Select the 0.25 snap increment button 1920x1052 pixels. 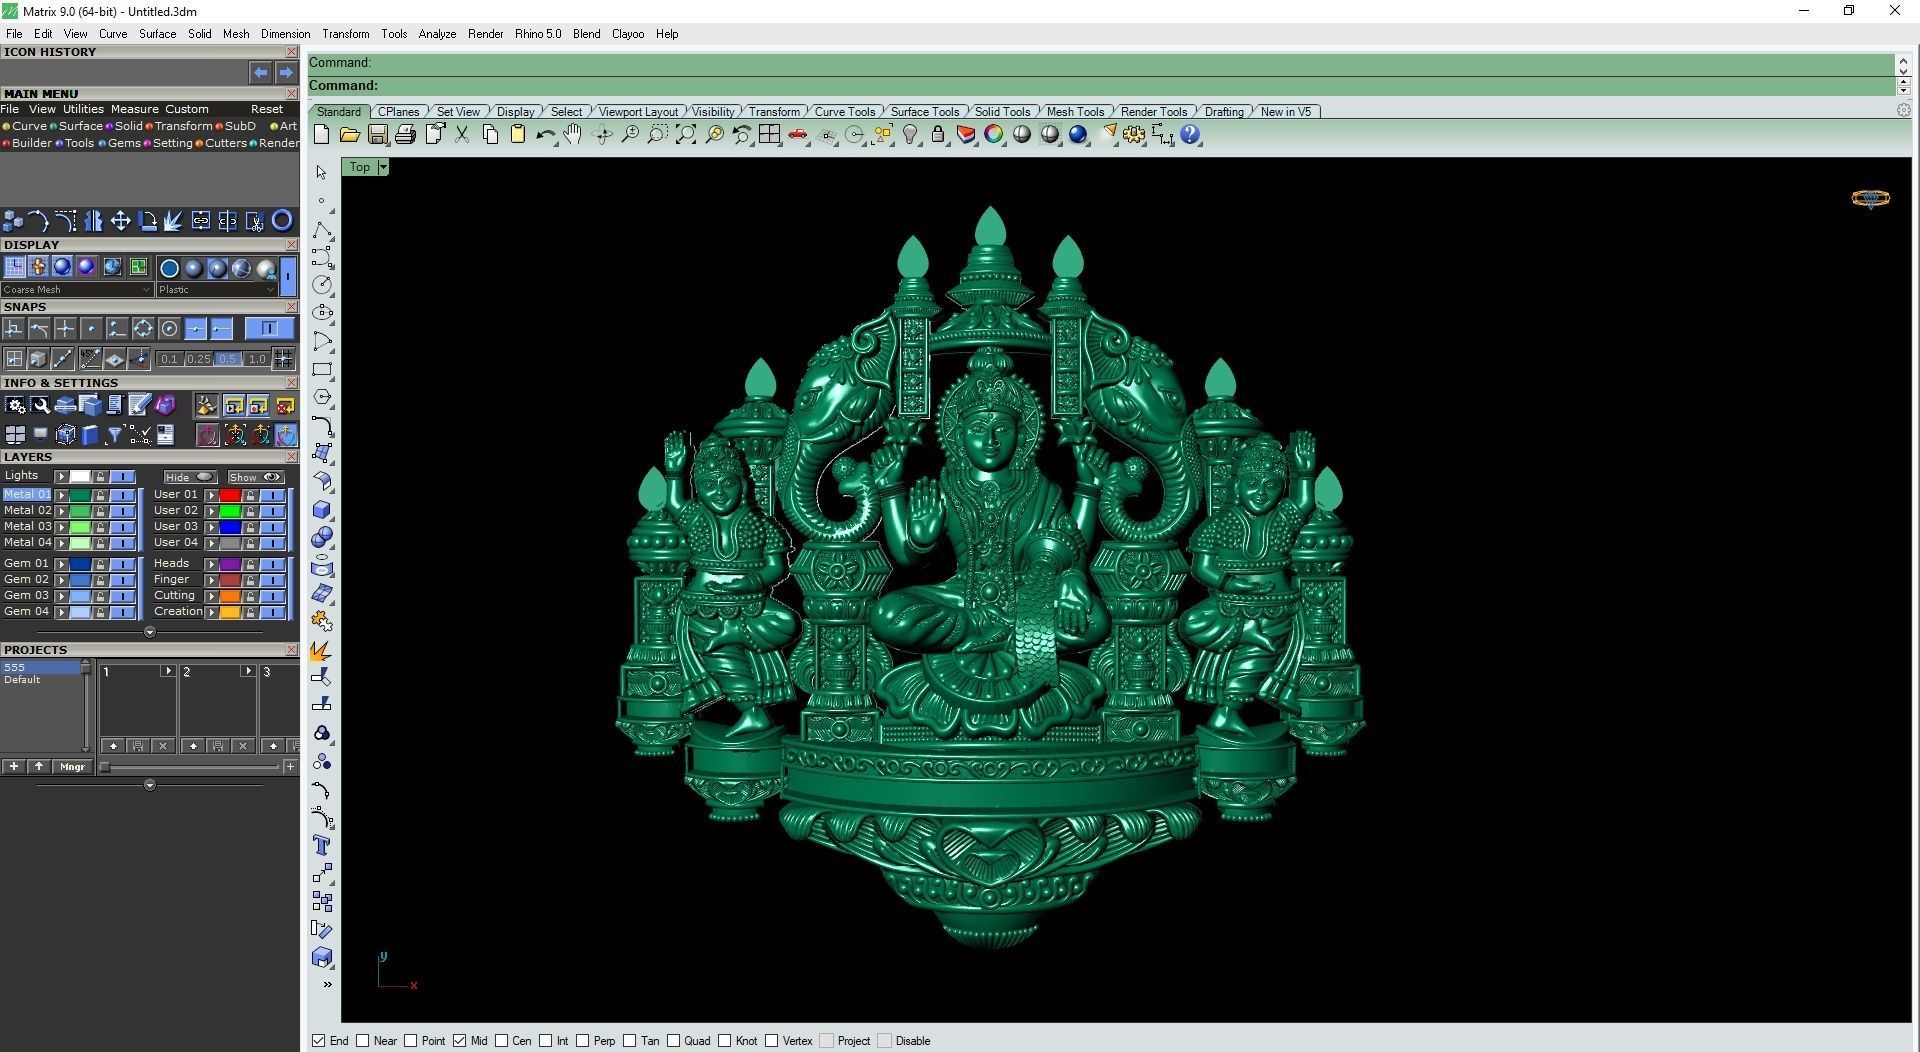[198, 359]
